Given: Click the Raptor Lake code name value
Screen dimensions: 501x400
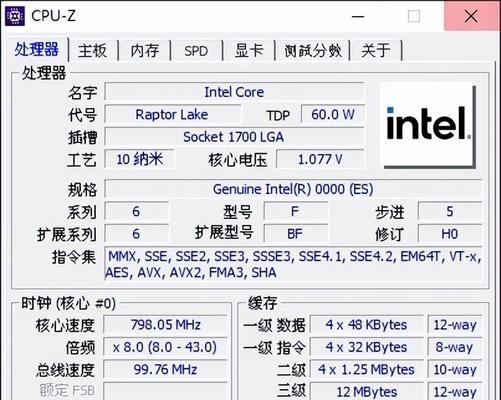Looking at the screenshot, I should [x=172, y=114].
